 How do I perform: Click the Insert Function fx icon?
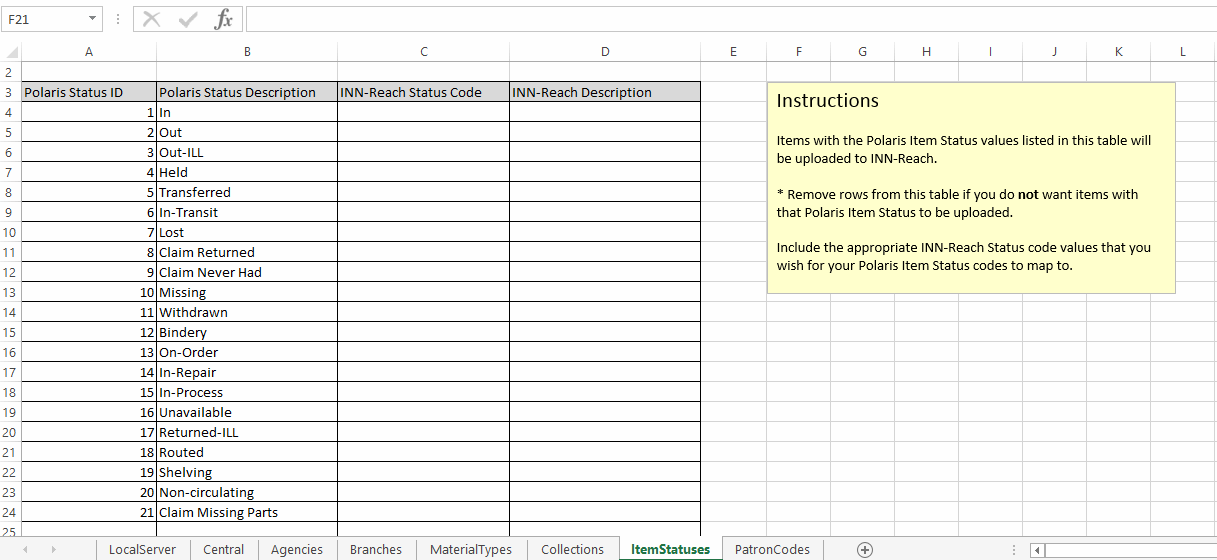[x=224, y=19]
